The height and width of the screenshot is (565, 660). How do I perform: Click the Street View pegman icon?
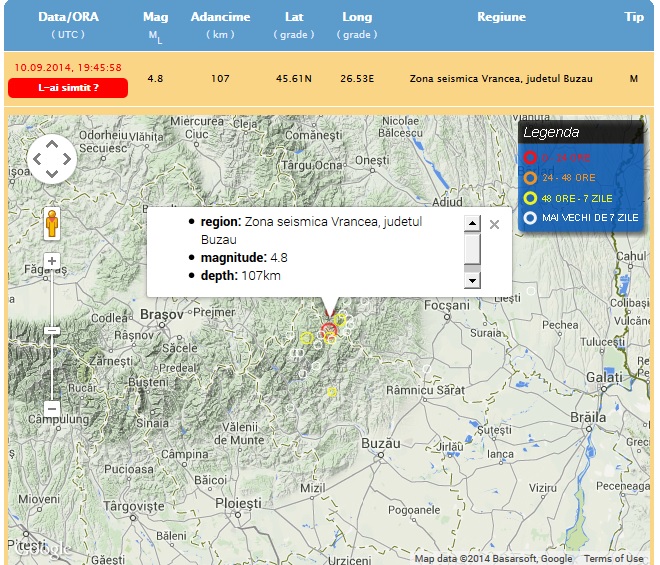[52, 224]
